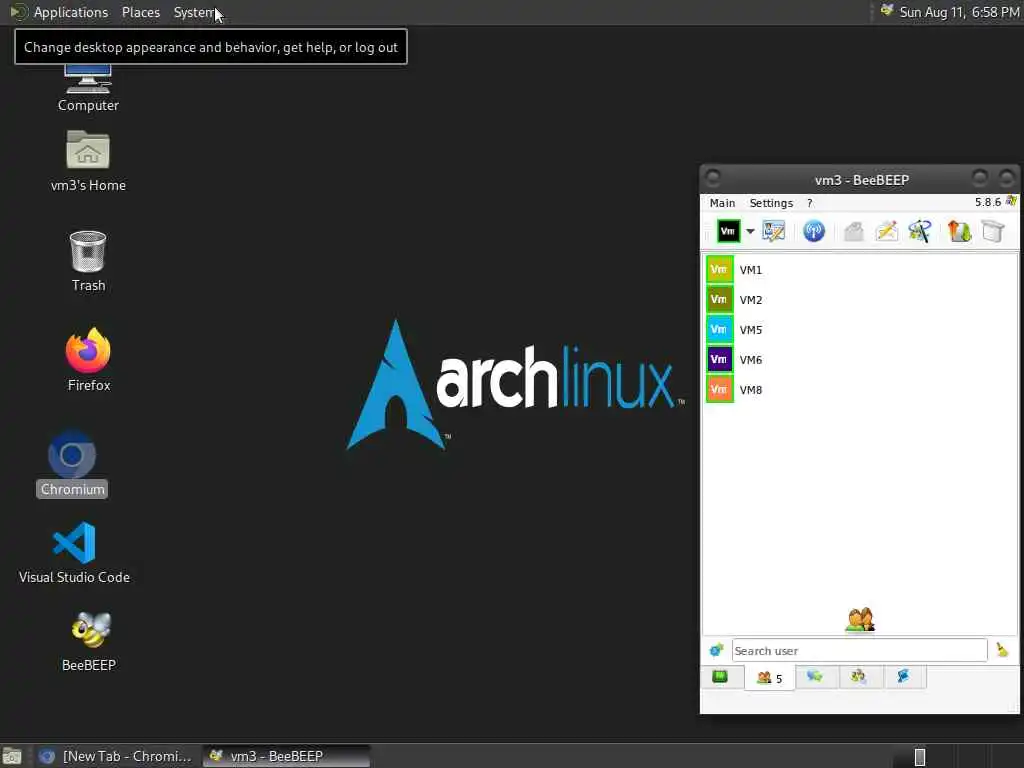Click the two-people icon below user list
The height and width of the screenshot is (768, 1024).
(860, 620)
